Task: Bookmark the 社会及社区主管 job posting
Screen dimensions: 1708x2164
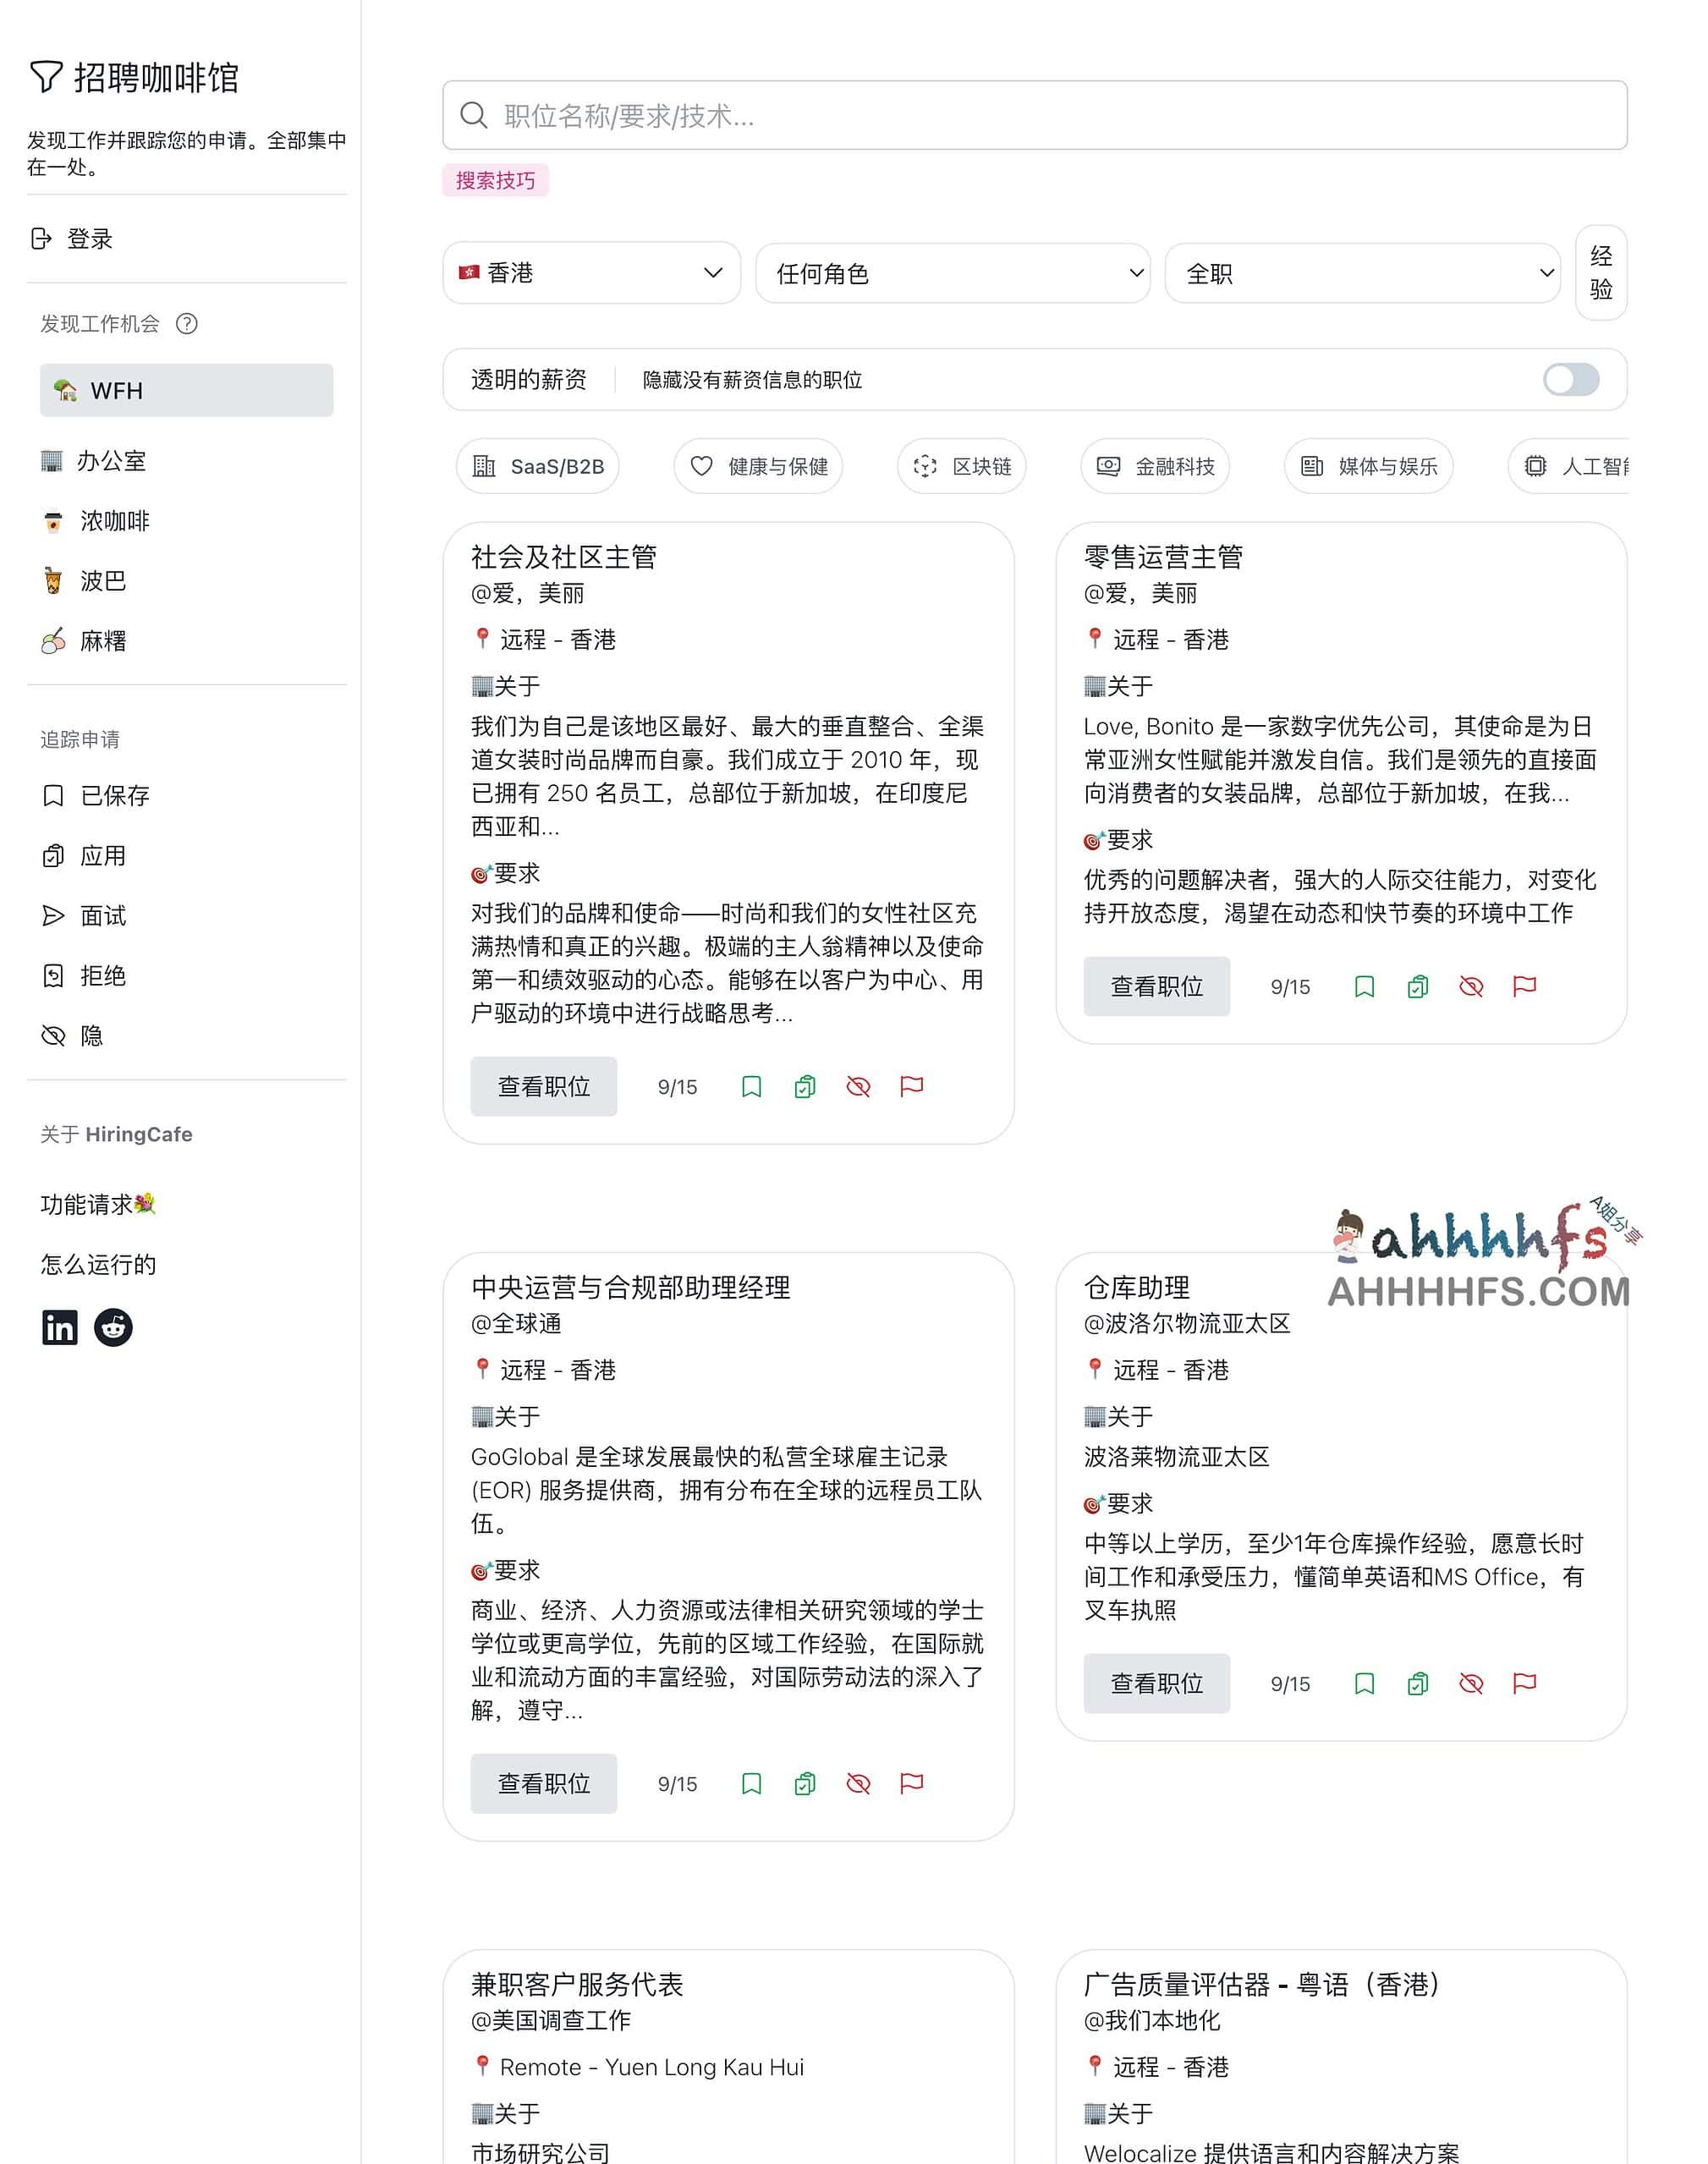Action: 752,1086
